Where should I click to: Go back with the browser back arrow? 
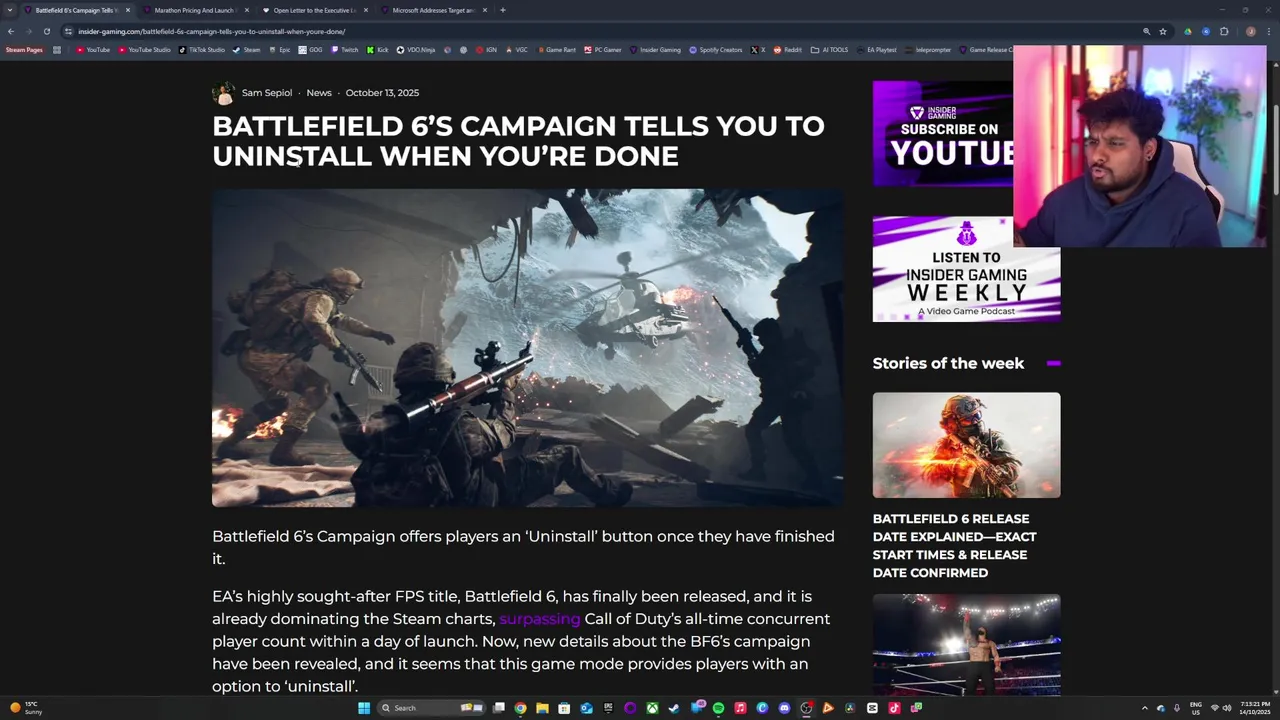tap(11, 31)
